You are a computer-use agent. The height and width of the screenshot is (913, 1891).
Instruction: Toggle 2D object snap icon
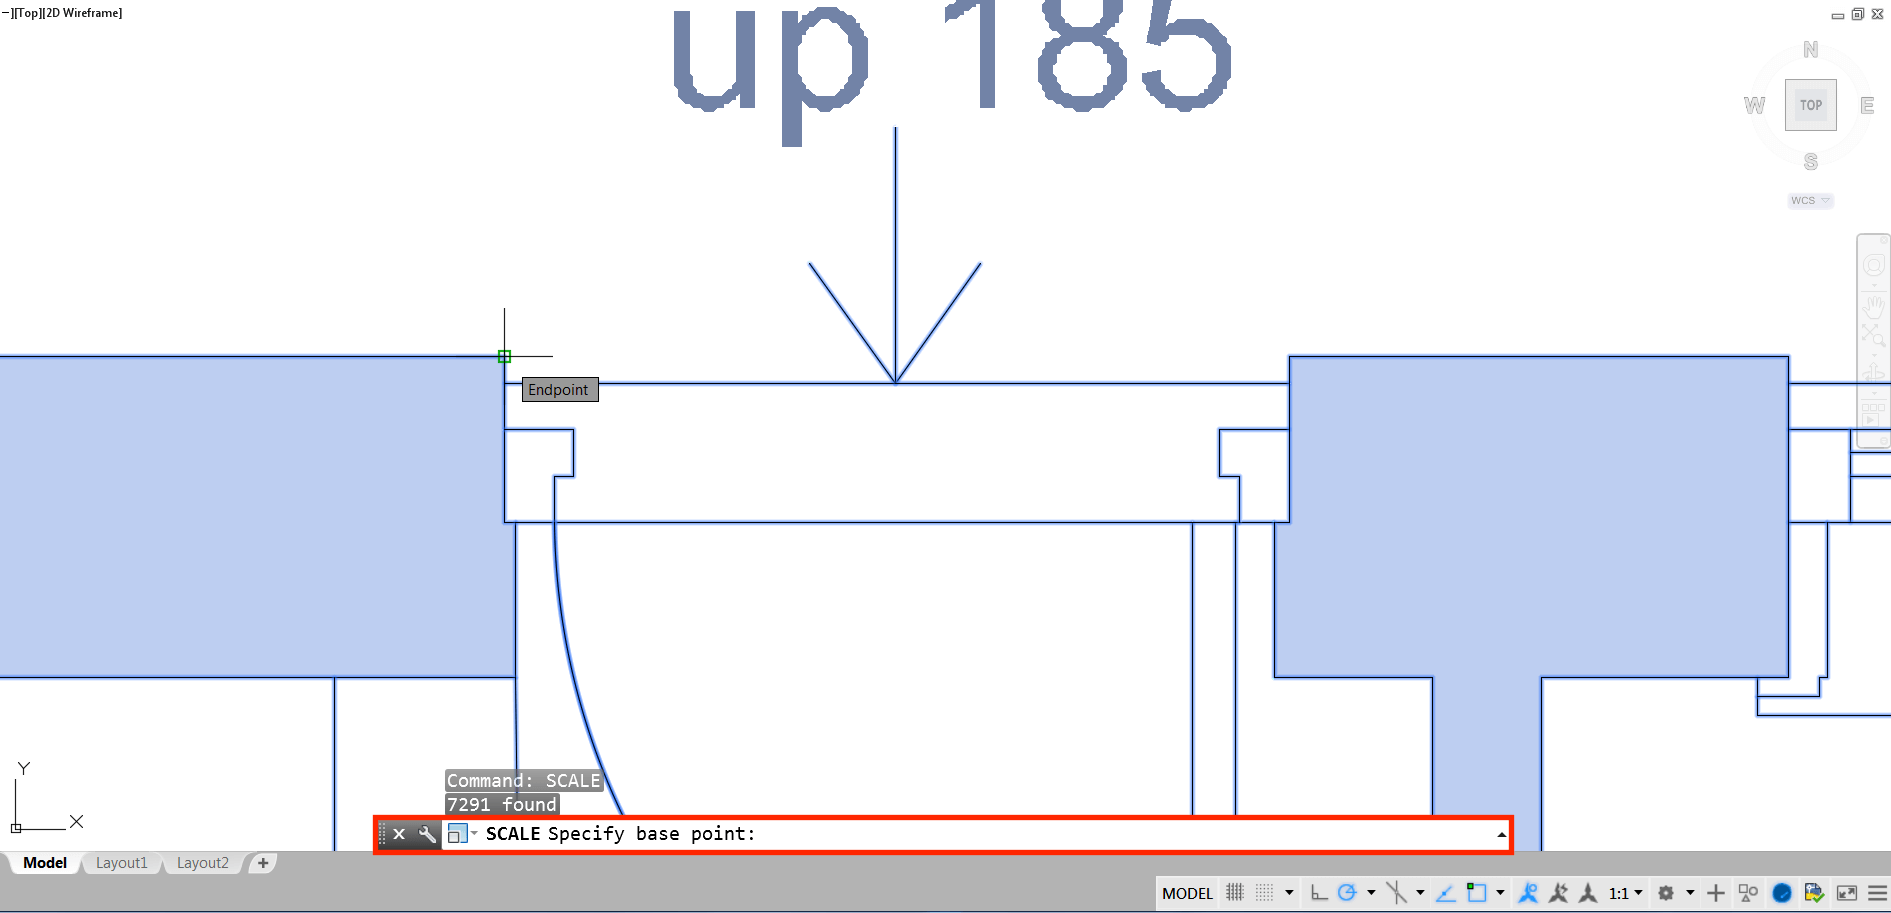[1476, 893]
